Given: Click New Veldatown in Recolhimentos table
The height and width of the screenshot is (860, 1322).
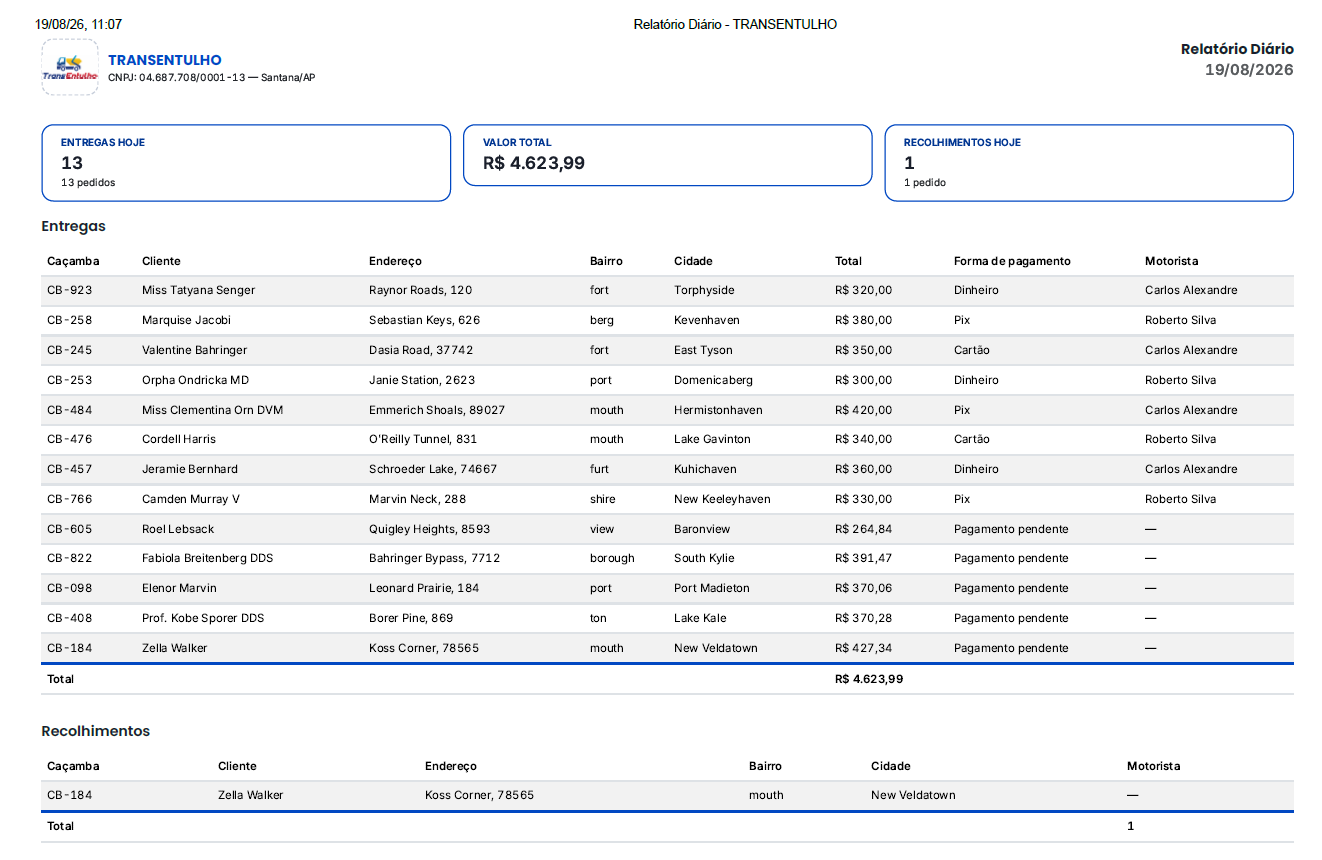Looking at the screenshot, I should (913, 795).
